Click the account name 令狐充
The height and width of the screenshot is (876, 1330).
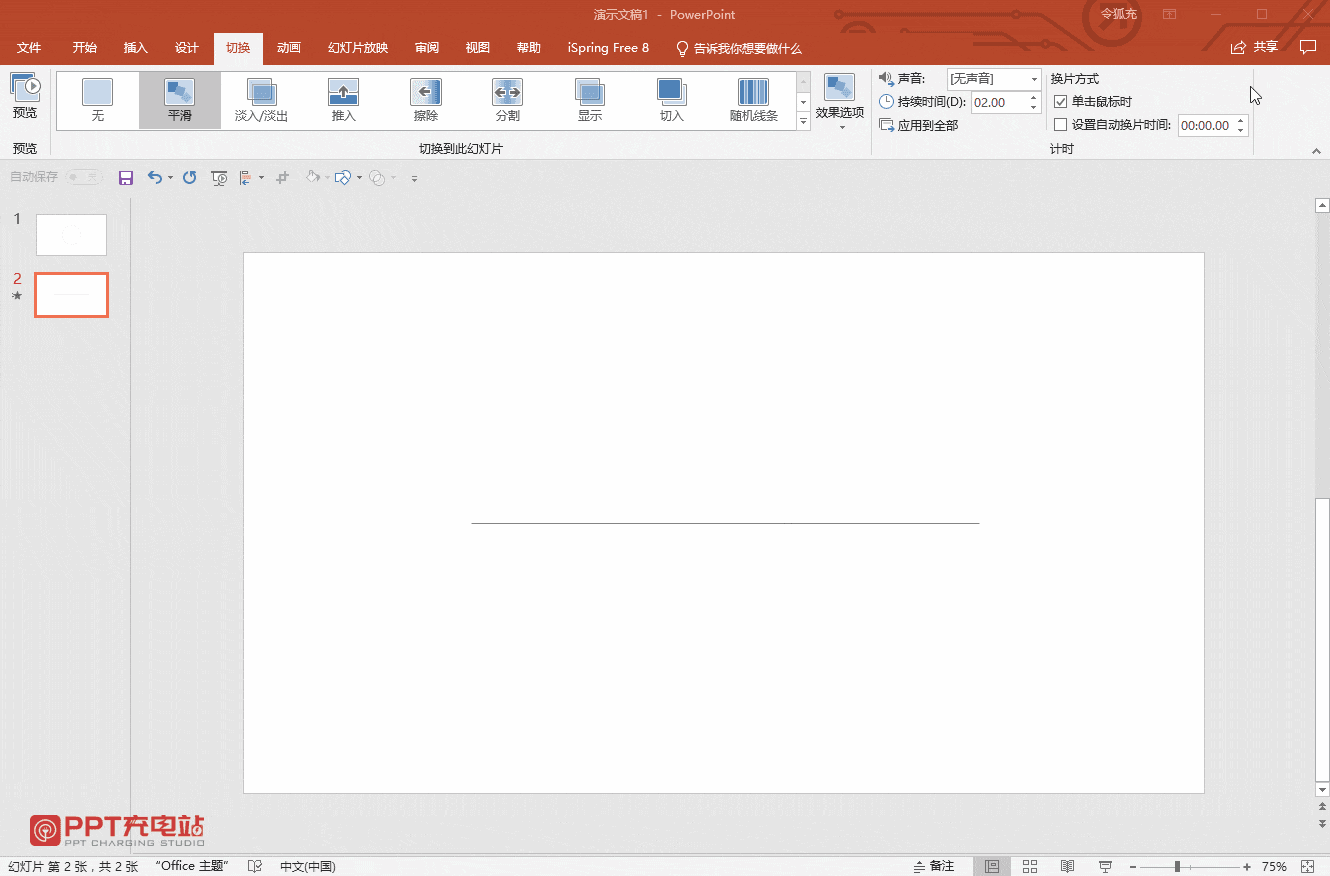pos(1118,14)
